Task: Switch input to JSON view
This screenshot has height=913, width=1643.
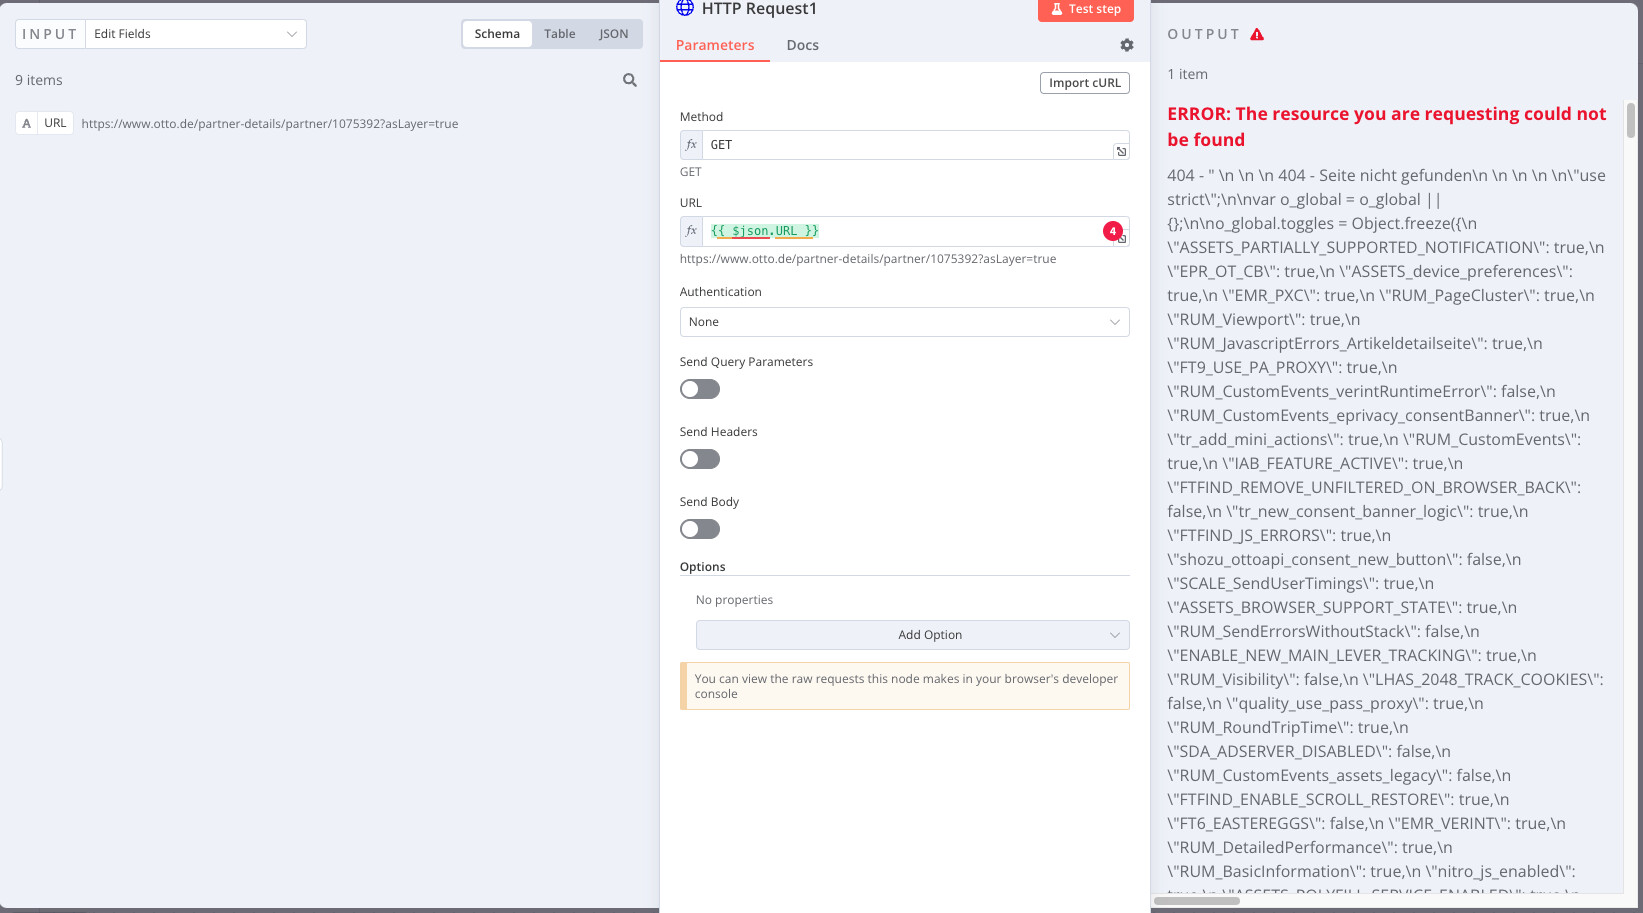Action: (614, 34)
